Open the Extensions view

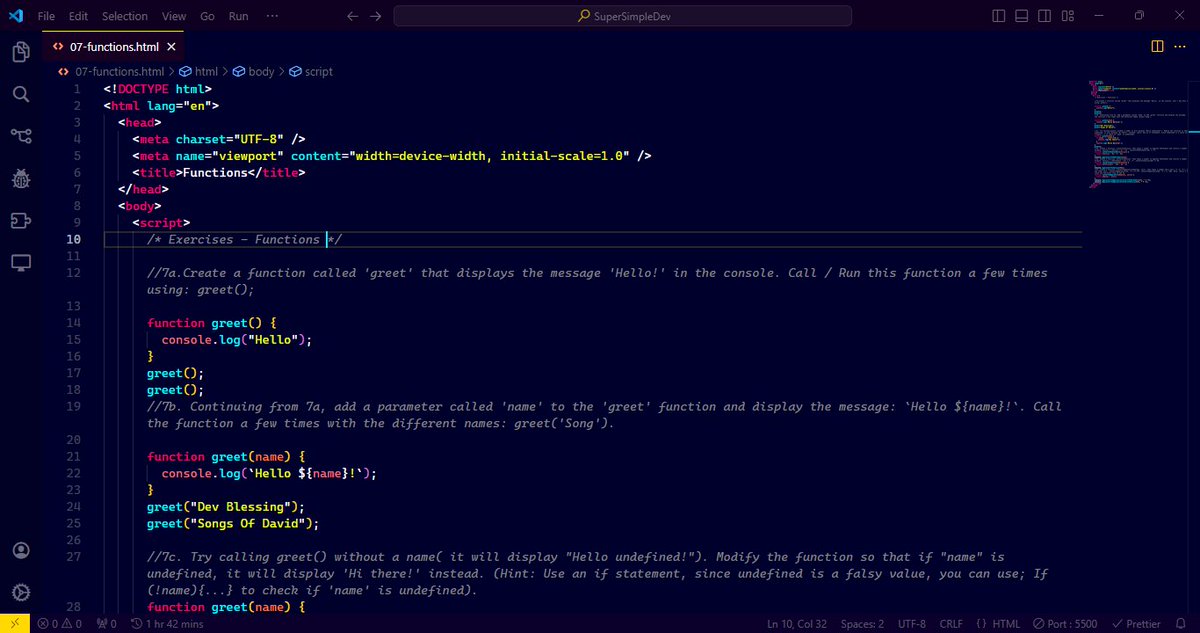[x=21, y=220]
